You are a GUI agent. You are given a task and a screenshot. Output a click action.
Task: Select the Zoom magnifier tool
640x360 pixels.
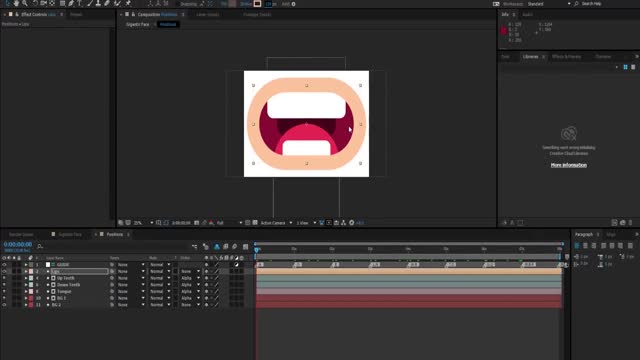25,3
